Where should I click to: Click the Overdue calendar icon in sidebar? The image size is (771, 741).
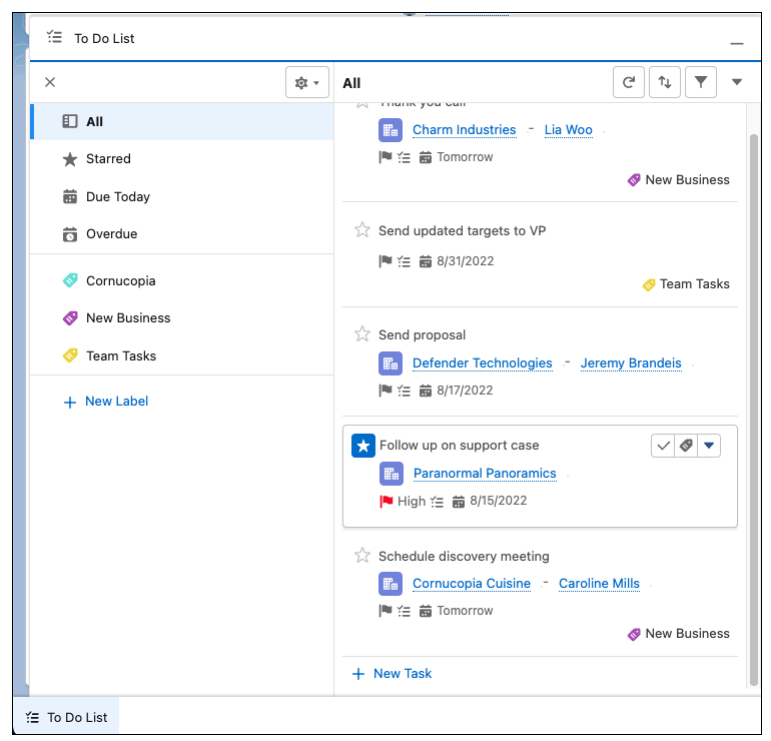coord(70,235)
